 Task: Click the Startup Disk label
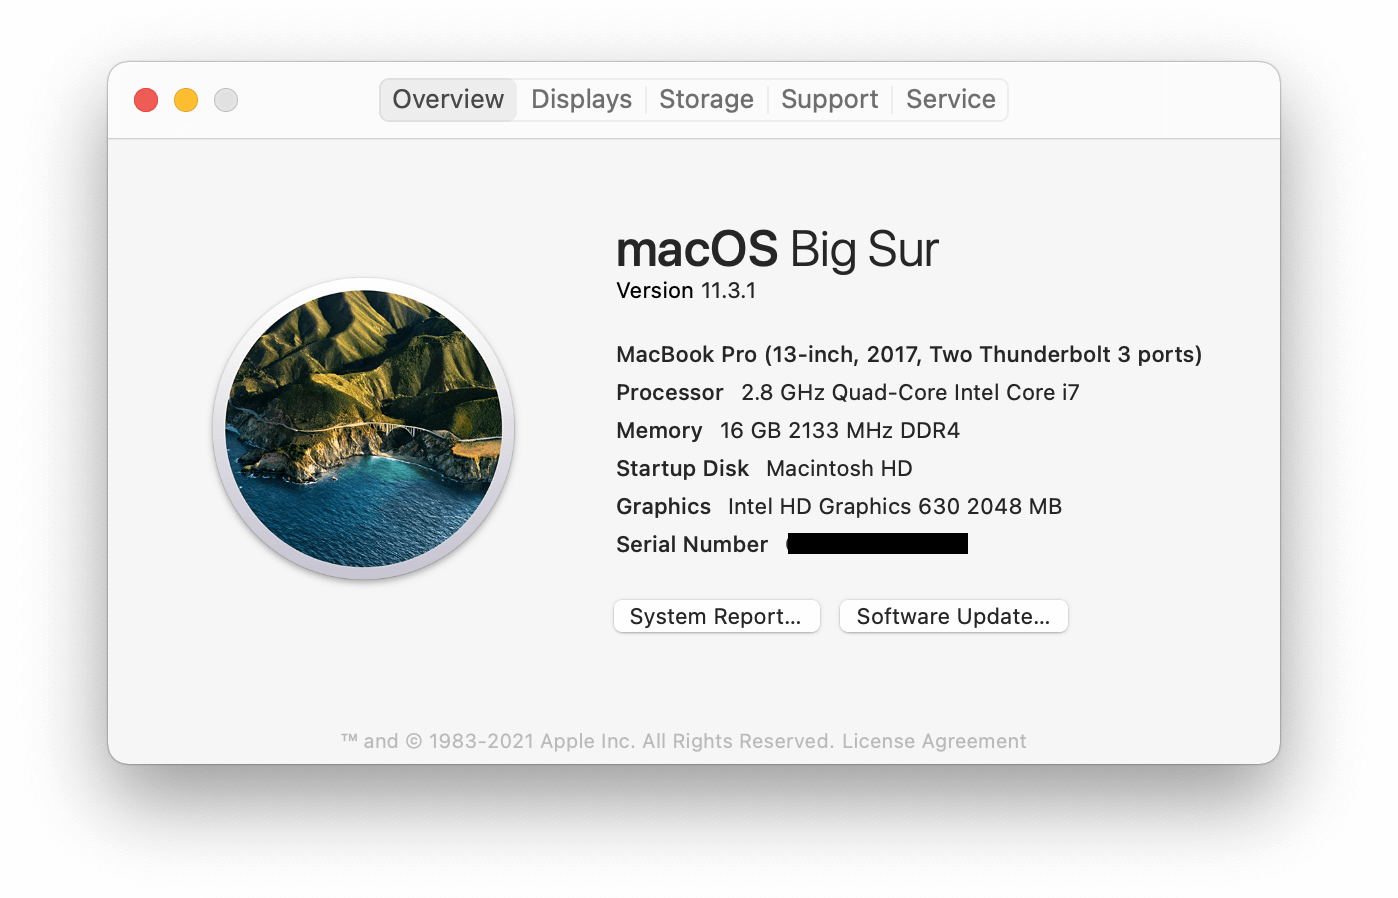682,469
